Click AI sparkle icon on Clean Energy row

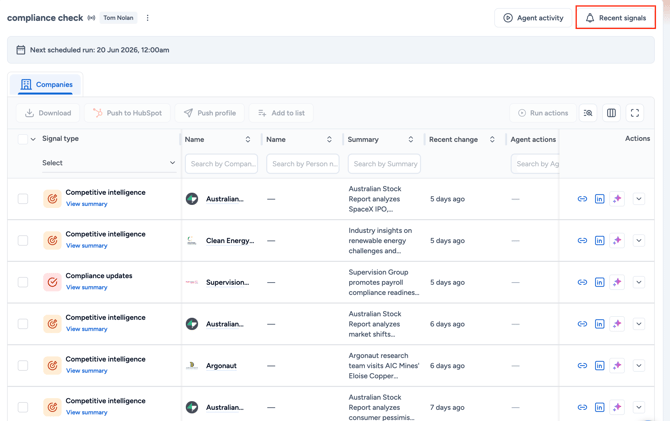[x=617, y=241]
